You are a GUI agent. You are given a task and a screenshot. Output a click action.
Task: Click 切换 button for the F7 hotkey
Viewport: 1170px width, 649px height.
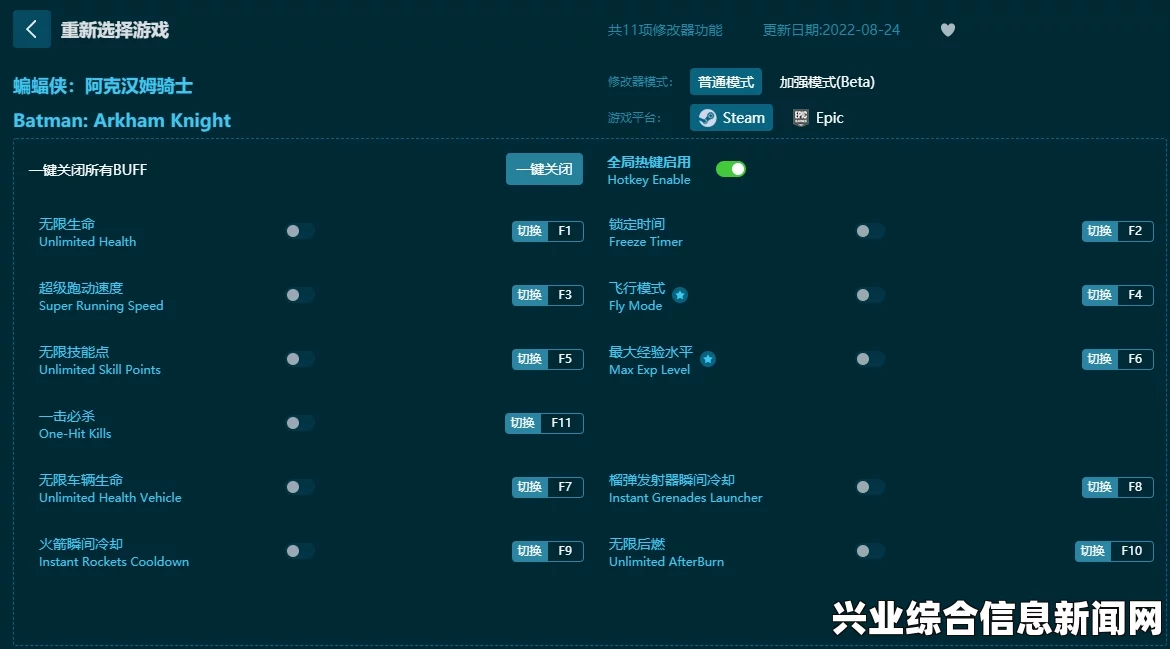pyautogui.click(x=530, y=487)
